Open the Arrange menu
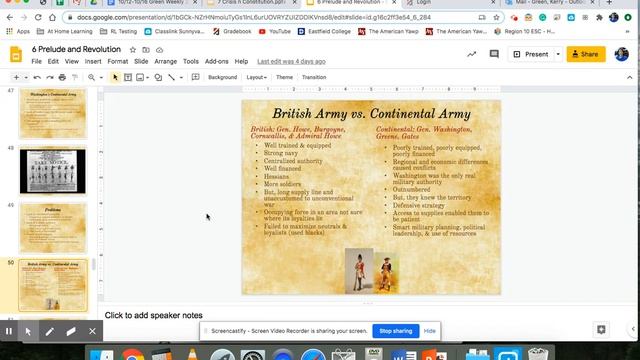This screenshot has height=360, width=640. [165, 61]
